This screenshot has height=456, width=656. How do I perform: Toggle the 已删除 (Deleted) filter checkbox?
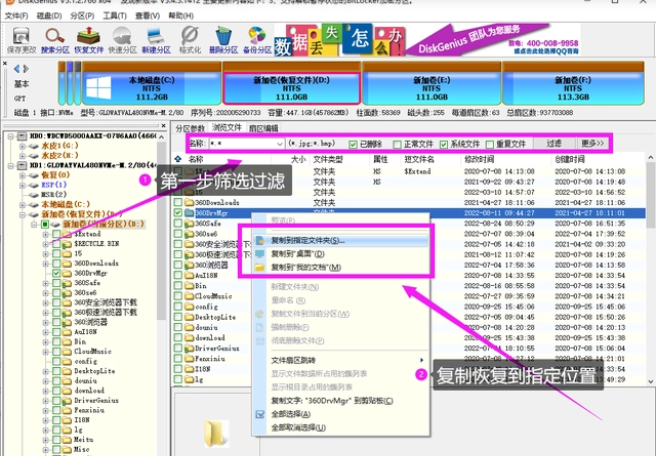pyautogui.click(x=353, y=144)
